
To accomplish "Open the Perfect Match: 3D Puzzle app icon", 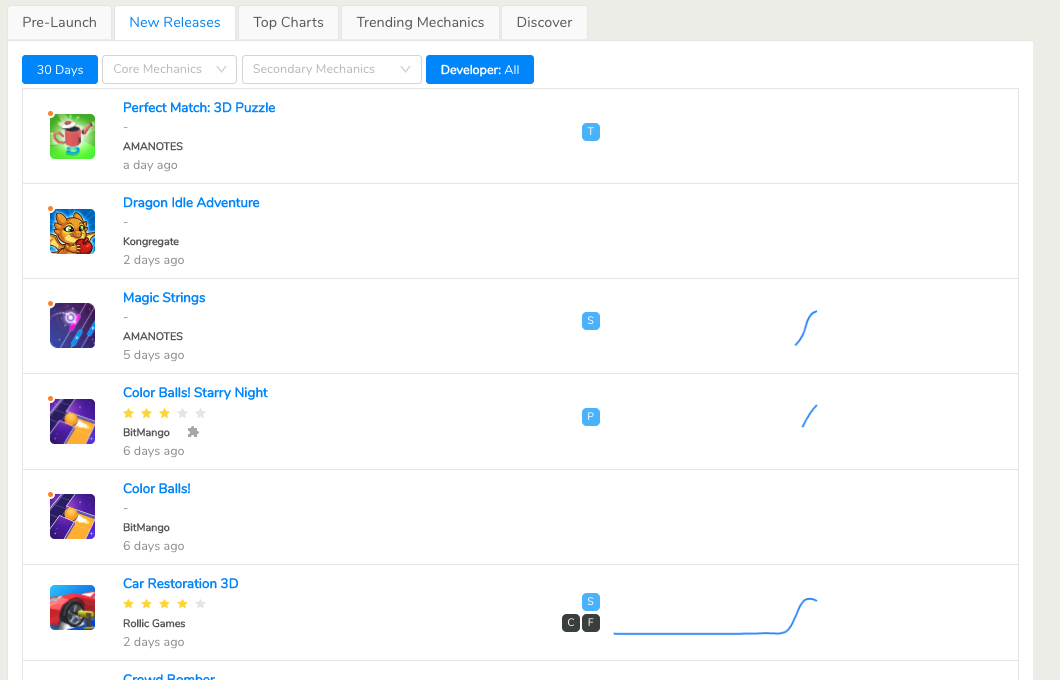I will [72, 137].
